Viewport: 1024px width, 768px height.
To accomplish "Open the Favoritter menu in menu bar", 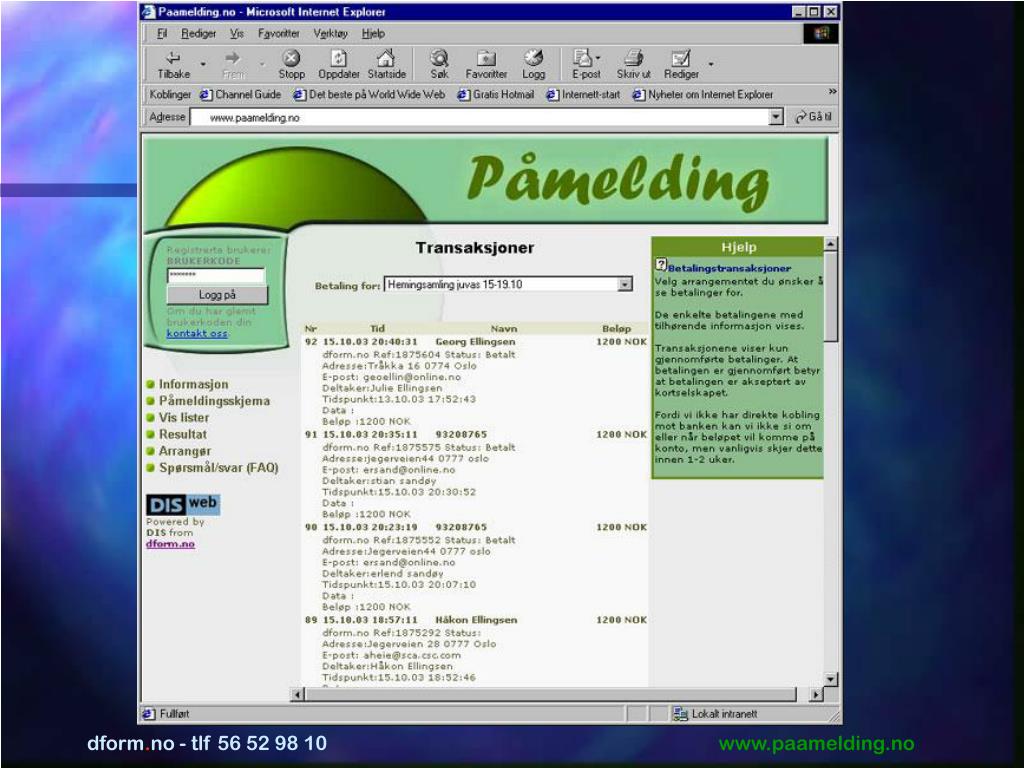I will click(x=278, y=33).
